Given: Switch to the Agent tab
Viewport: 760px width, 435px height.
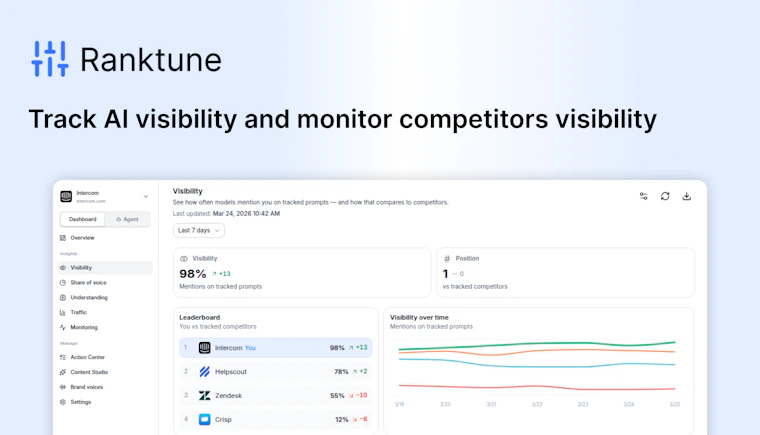Looking at the screenshot, I should coord(127,219).
